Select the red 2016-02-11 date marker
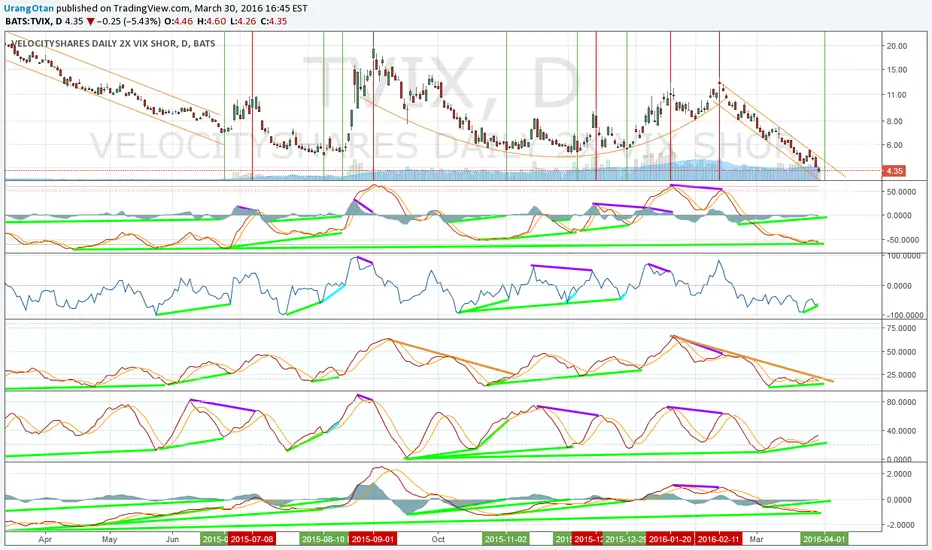The width and height of the screenshot is (932, 550). pos(719,539)
